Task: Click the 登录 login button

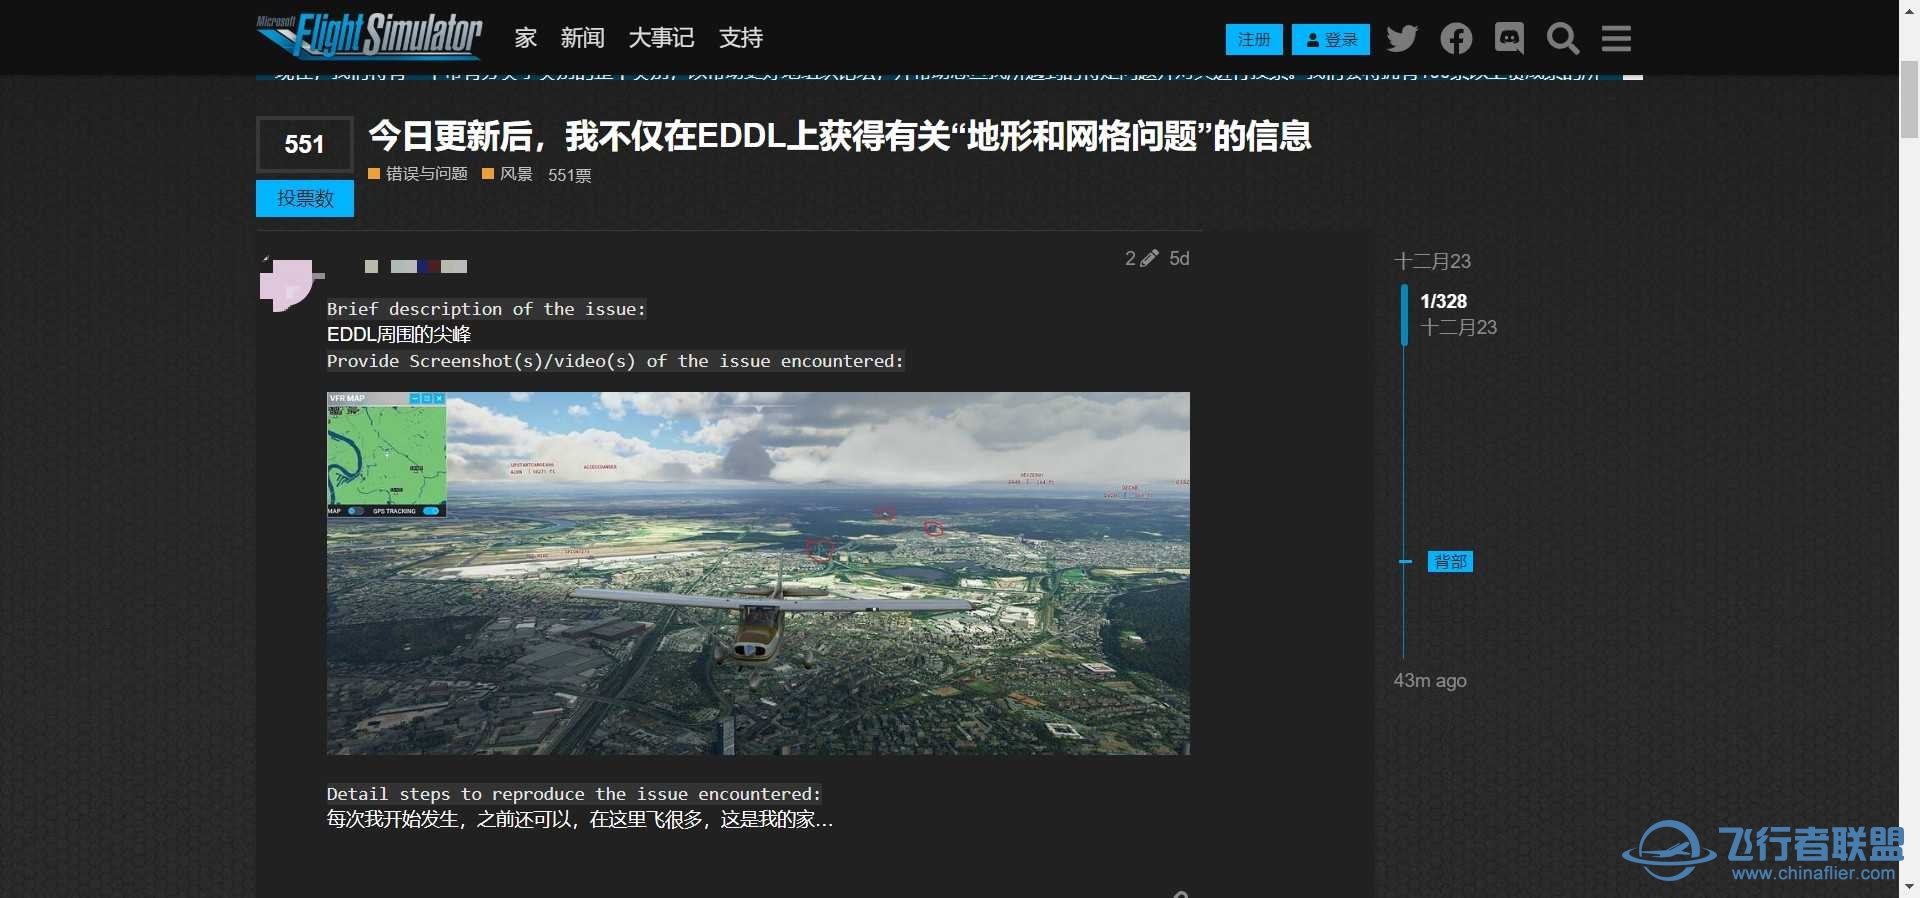Action: [1331, 39]
